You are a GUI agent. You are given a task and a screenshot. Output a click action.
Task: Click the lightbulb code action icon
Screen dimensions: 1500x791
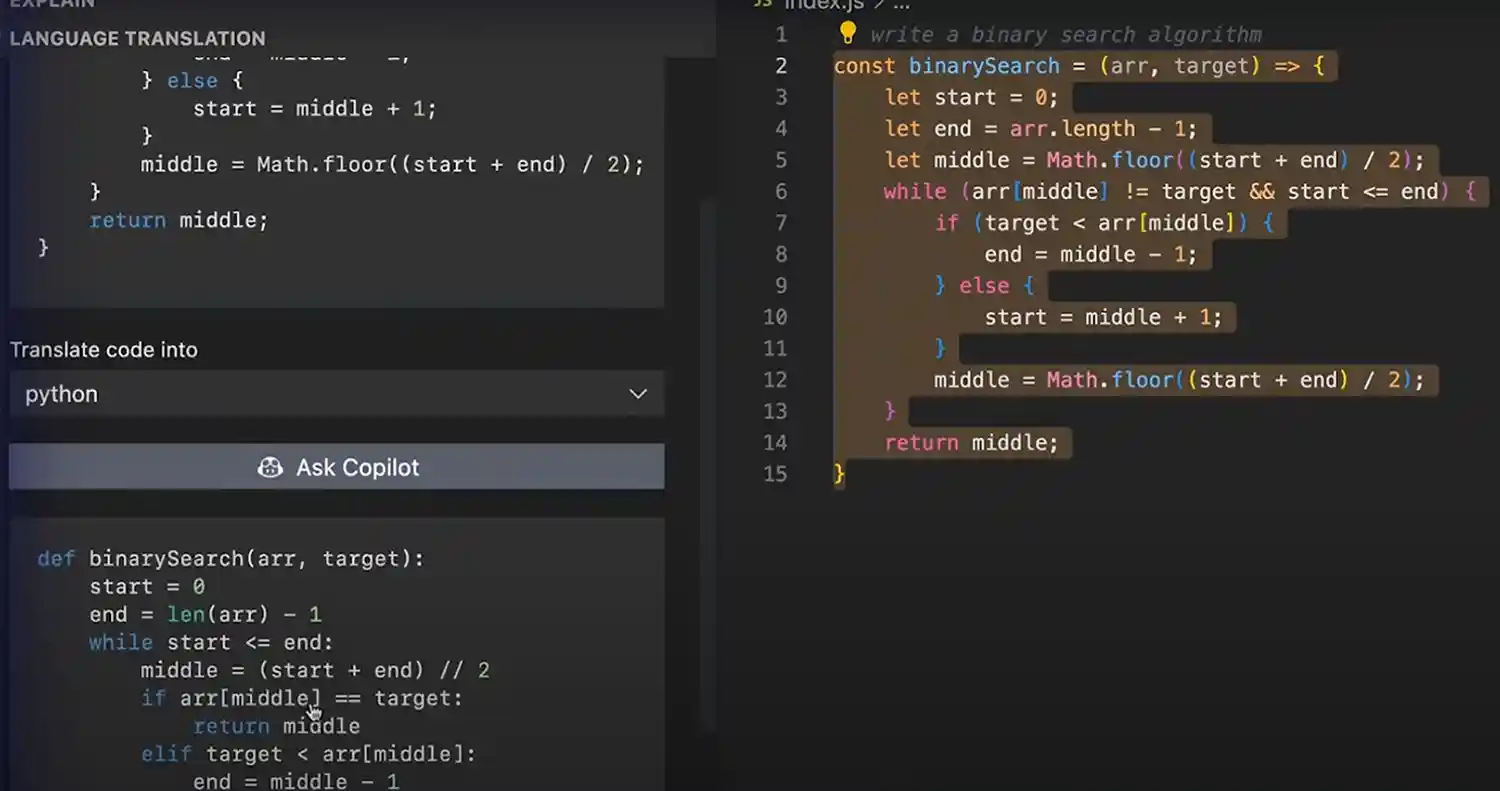pyautogui.click(x=848, y=33)
